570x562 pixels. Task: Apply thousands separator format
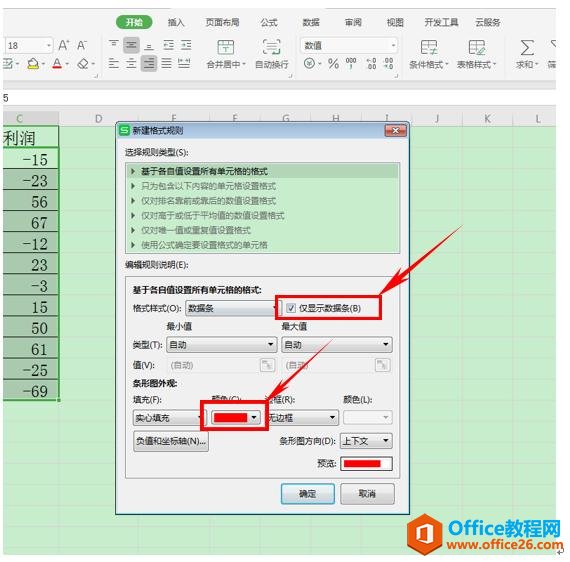[351, 63]
